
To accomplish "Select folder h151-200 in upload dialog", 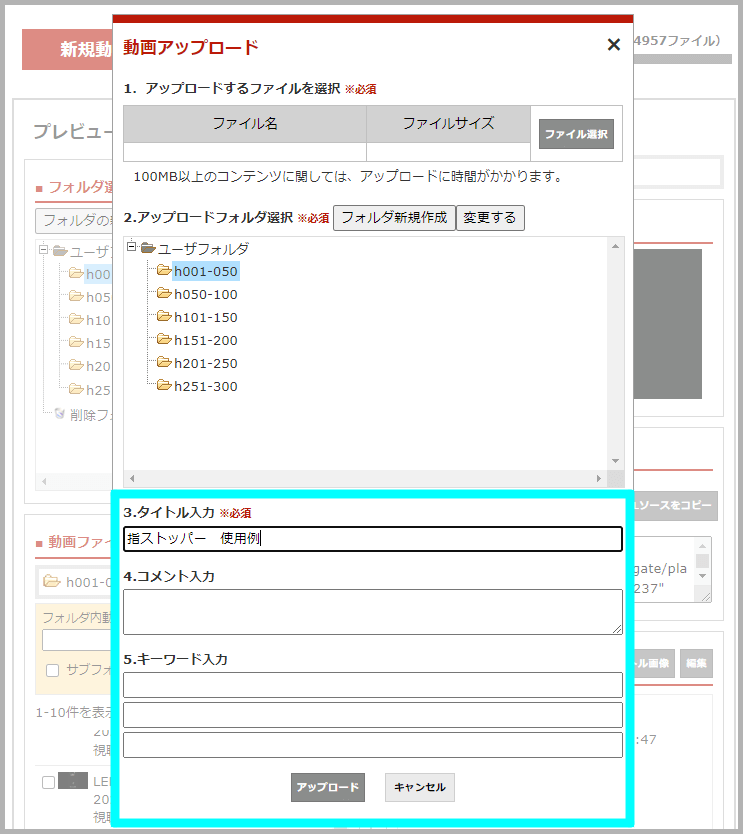I will 205,340.
